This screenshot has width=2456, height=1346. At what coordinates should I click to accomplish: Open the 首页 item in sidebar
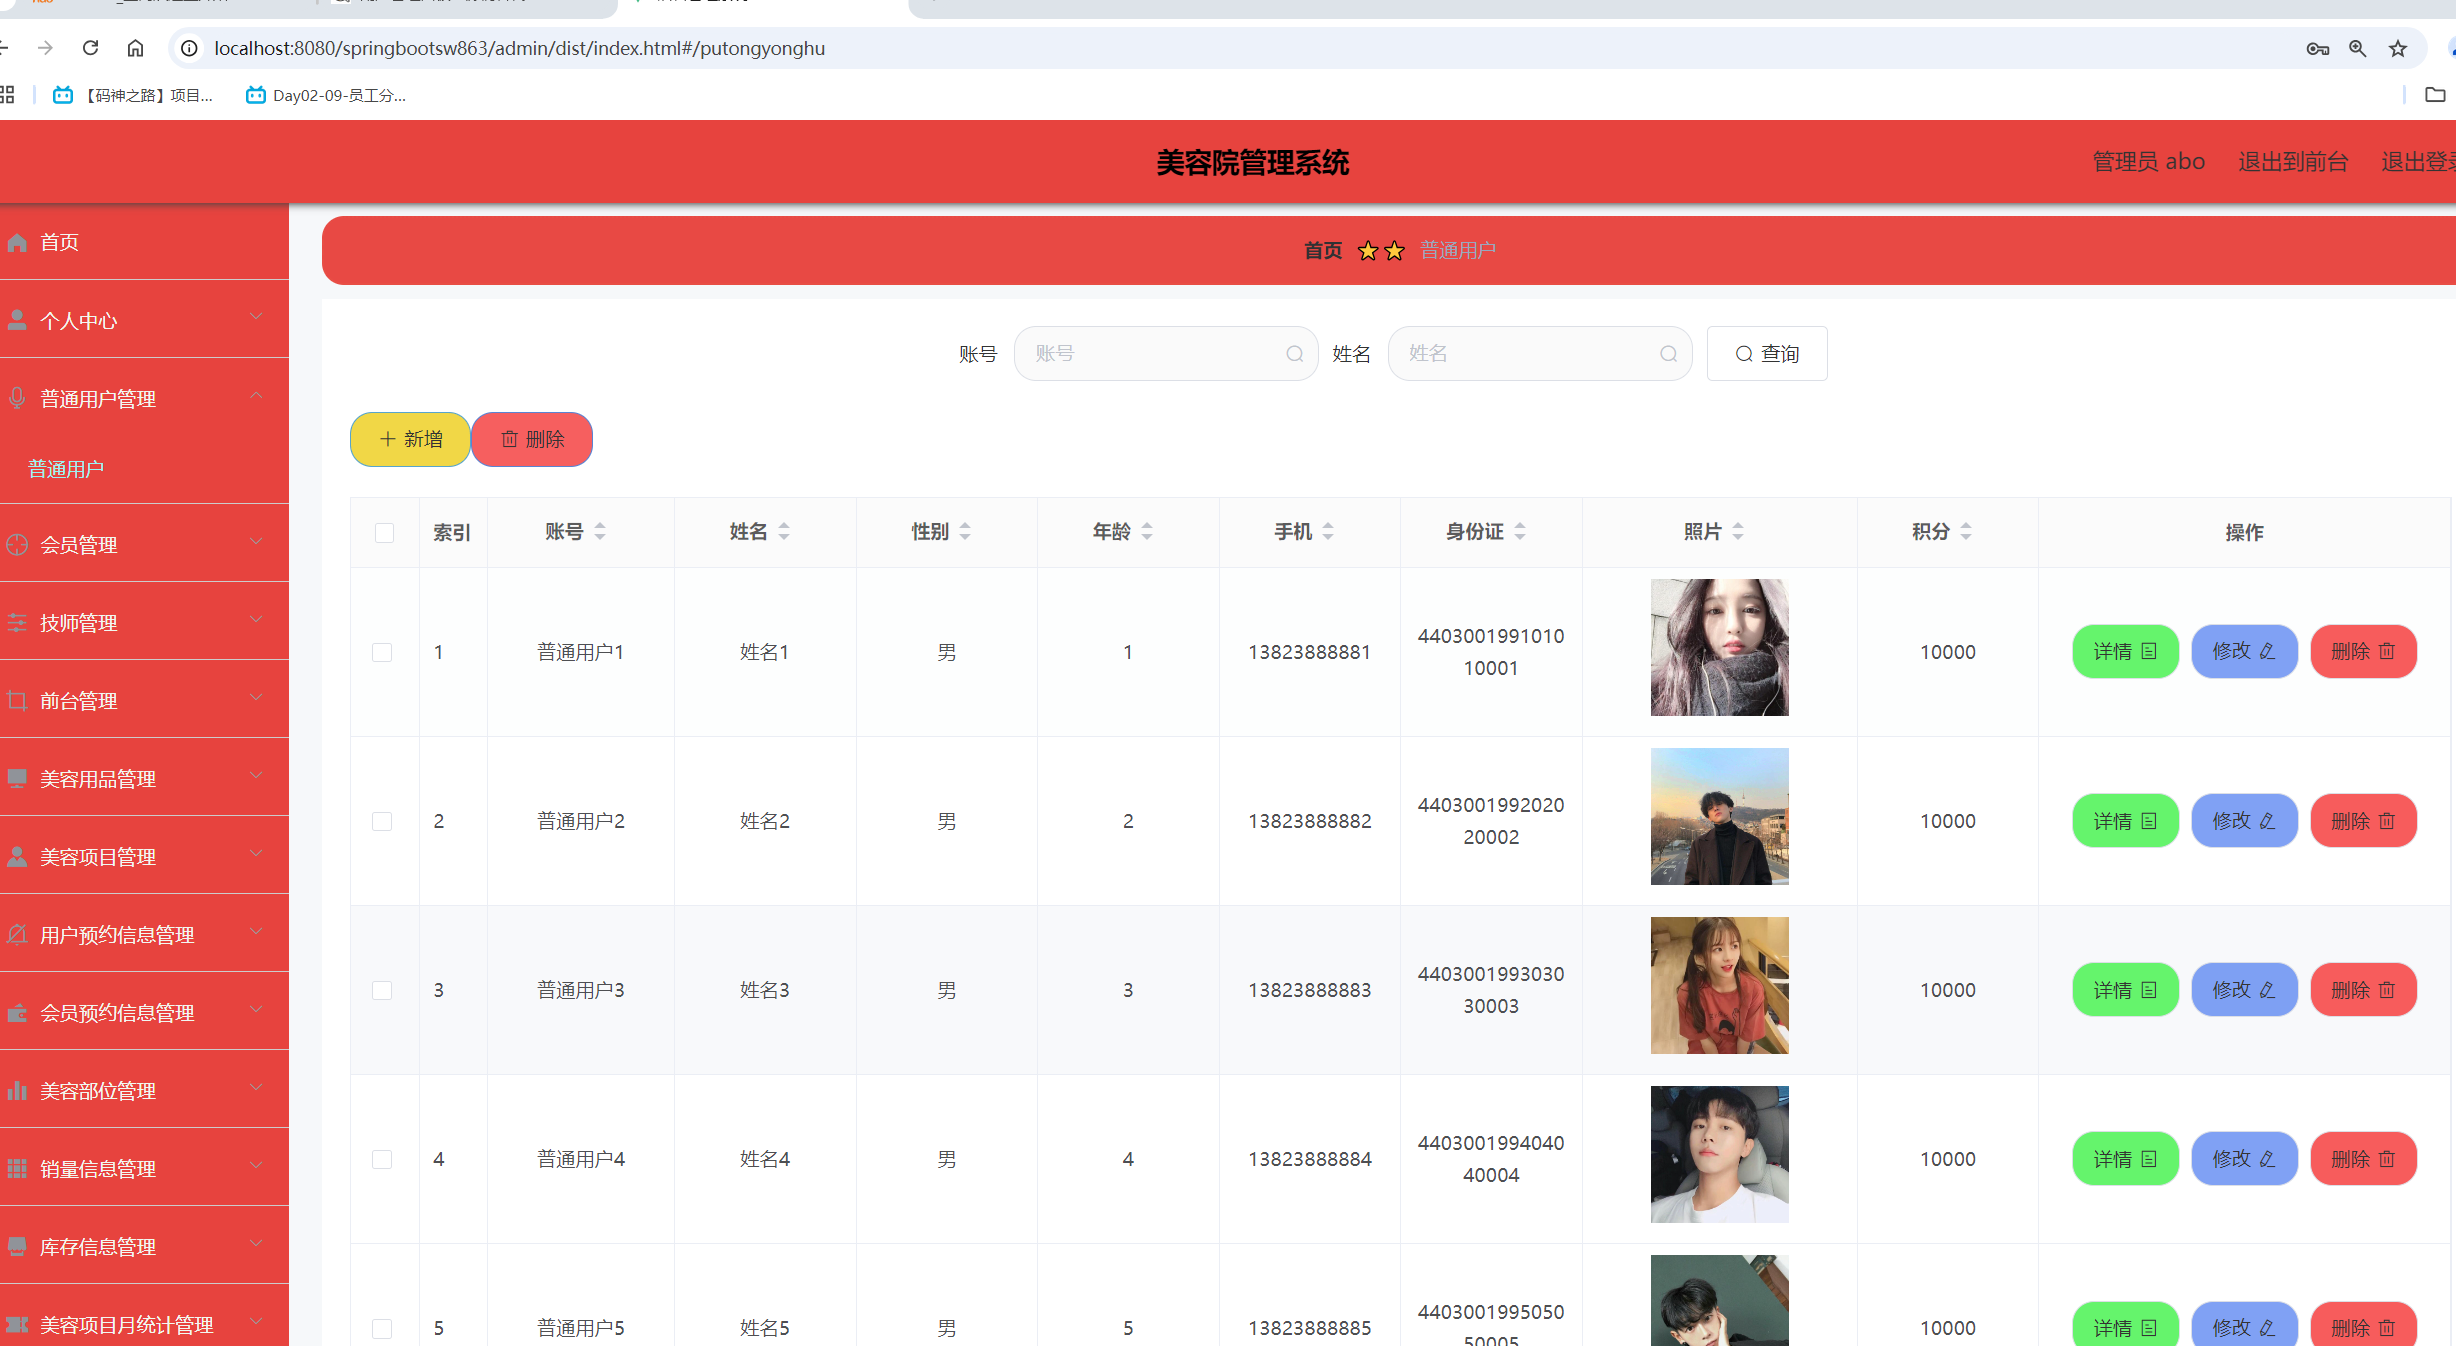144,242
